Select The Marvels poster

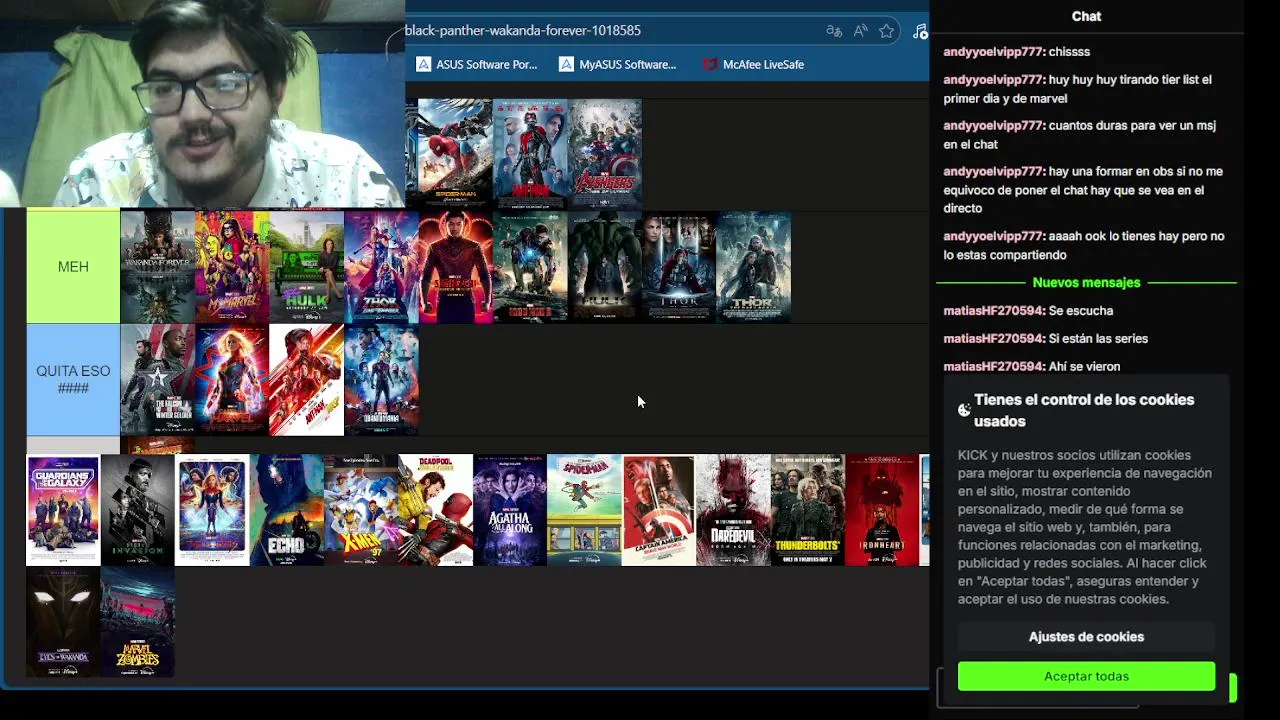click(x=212, y=510)
